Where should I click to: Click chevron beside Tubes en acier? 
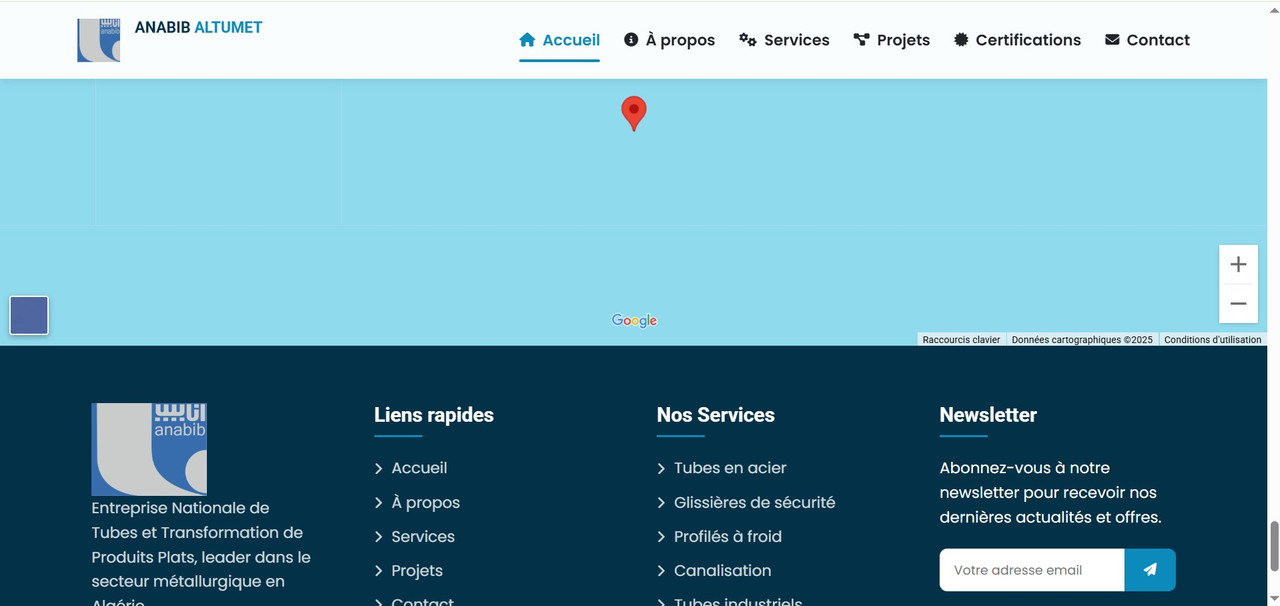661,468
